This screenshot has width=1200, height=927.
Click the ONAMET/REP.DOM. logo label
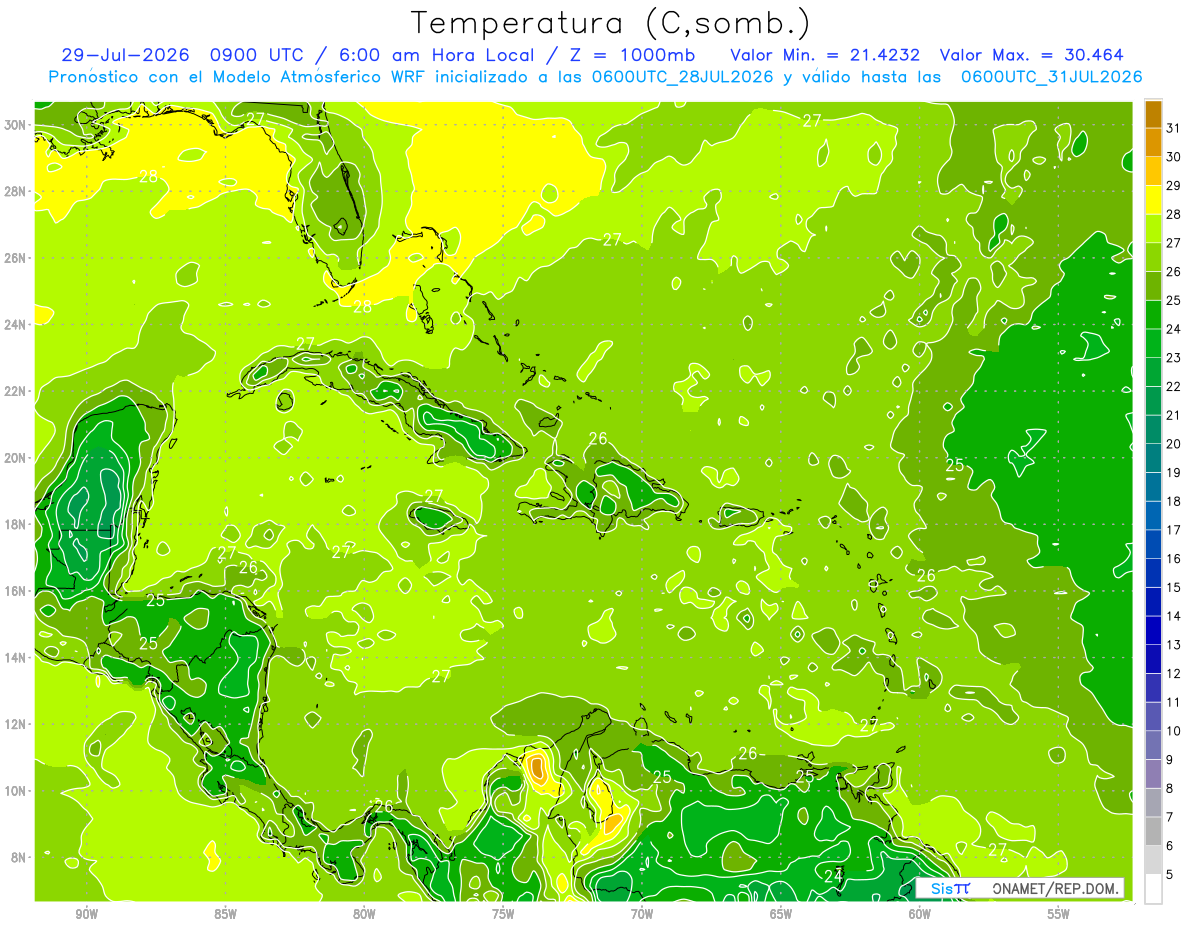tap(1056, 888)
